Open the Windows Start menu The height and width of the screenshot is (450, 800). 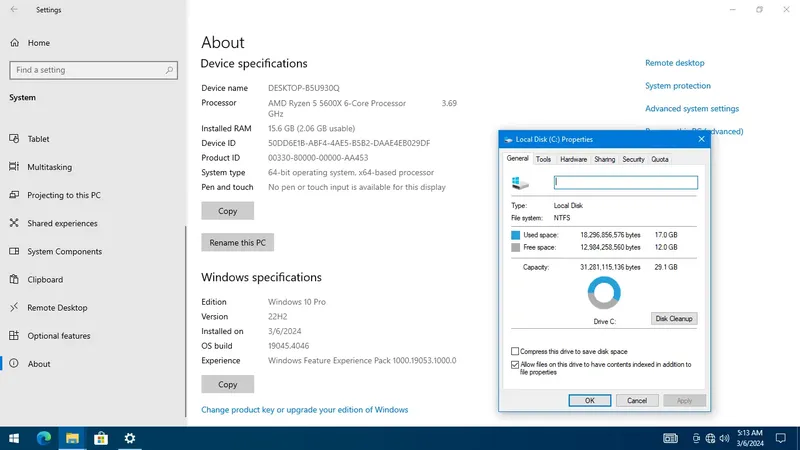[14, 438]
